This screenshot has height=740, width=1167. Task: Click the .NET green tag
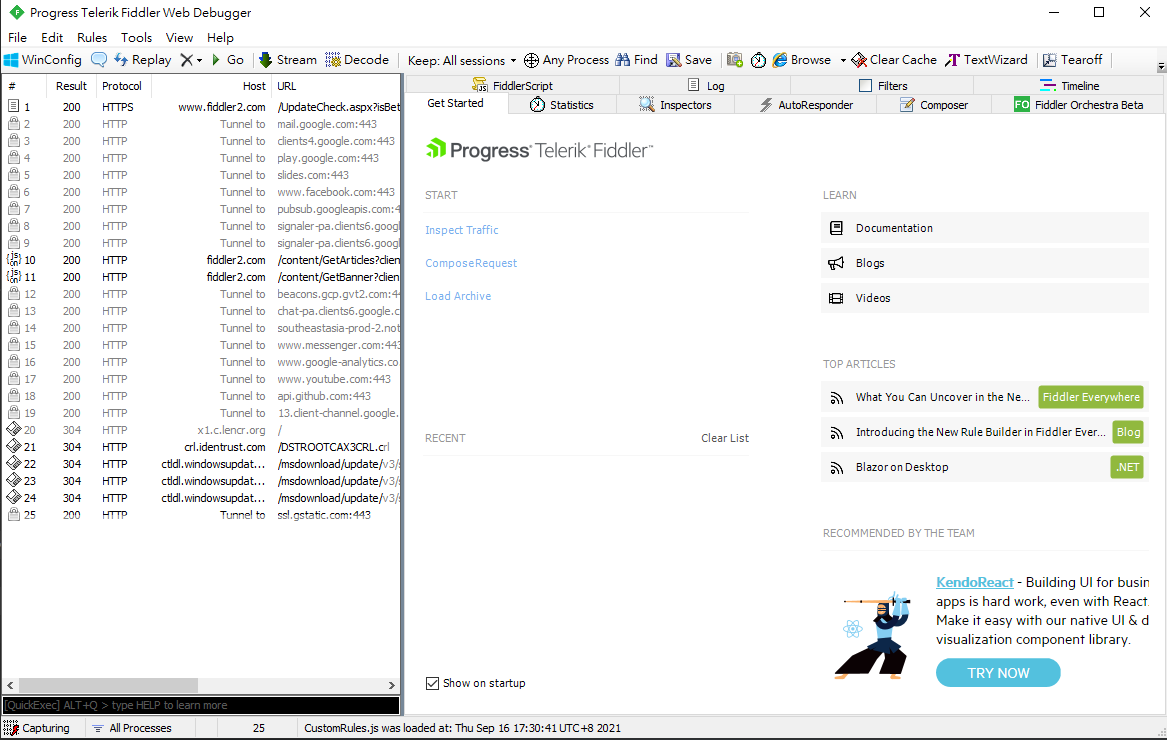1127,467
